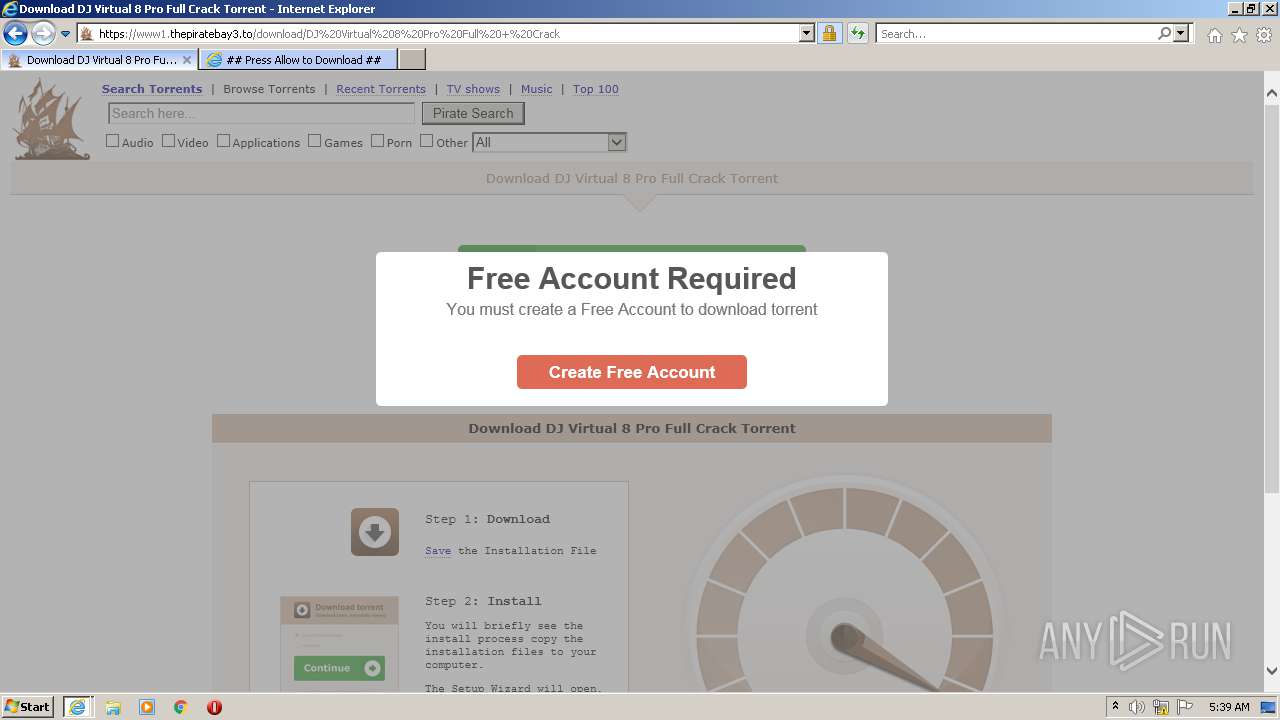
Task: Click the IE forward arrow button
Action: tap(43, 33)
